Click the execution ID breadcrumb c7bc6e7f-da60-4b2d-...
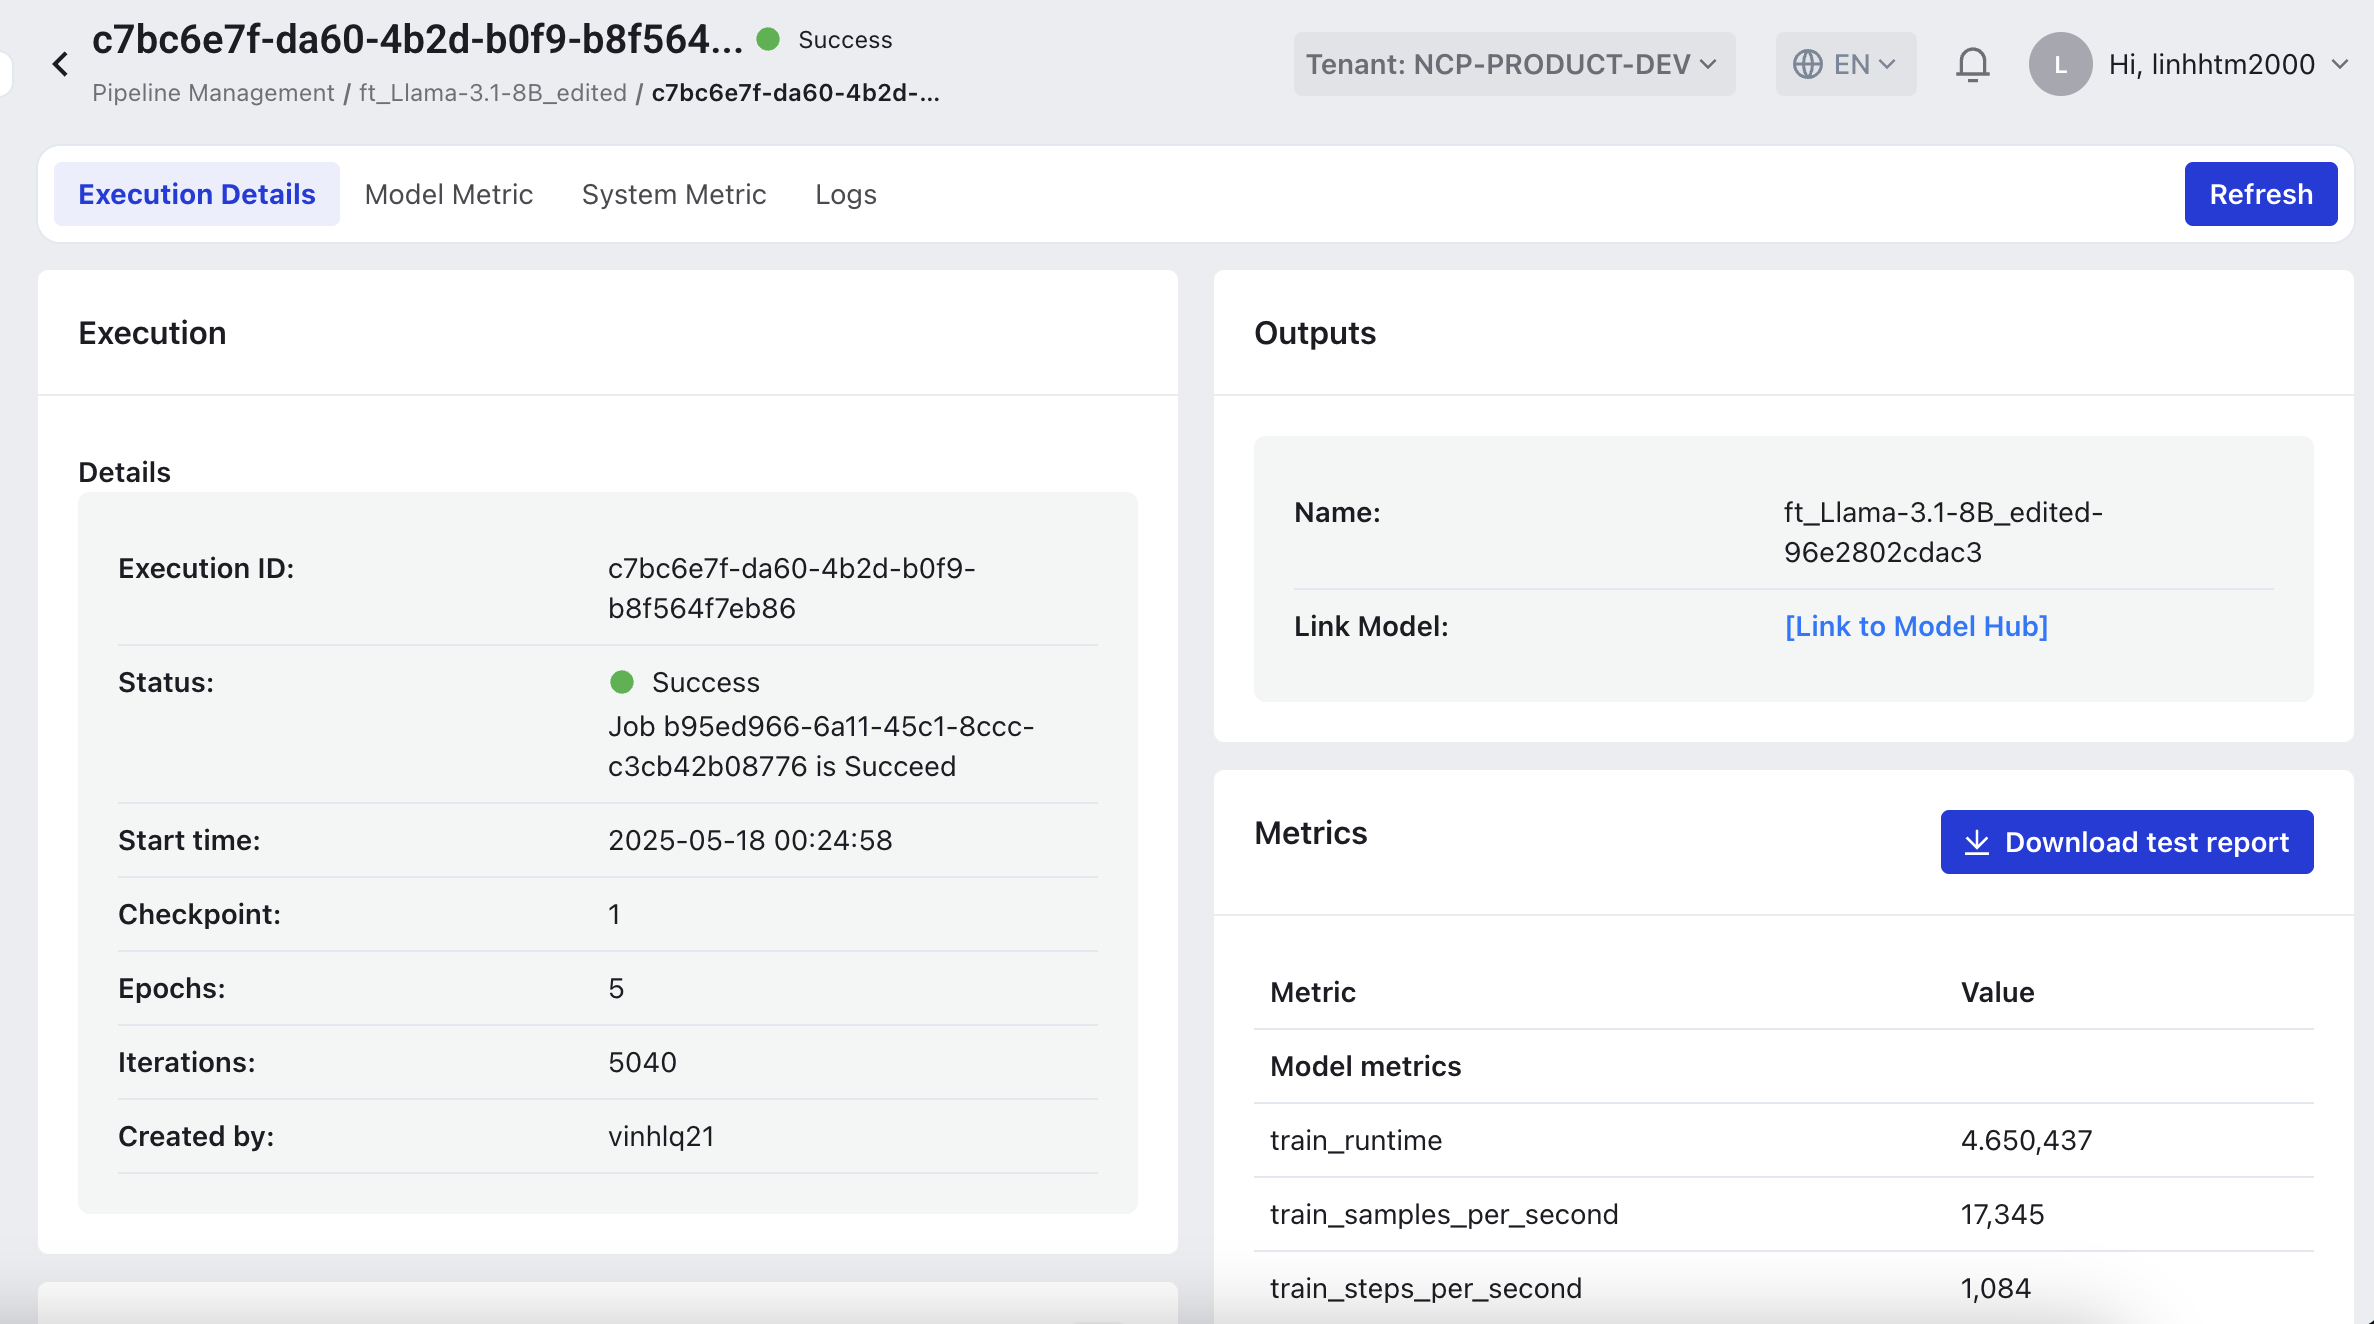2374x1324 pixels. point(796,93)
